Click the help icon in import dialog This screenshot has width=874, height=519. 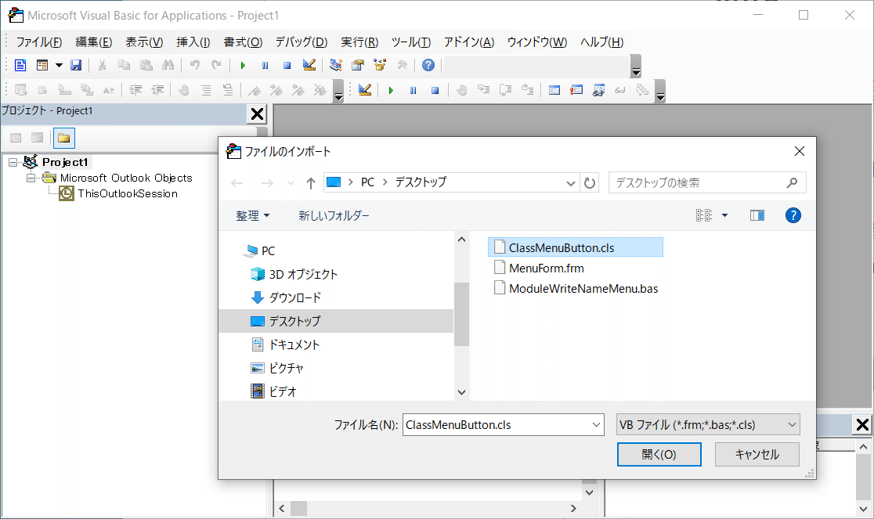793,215
